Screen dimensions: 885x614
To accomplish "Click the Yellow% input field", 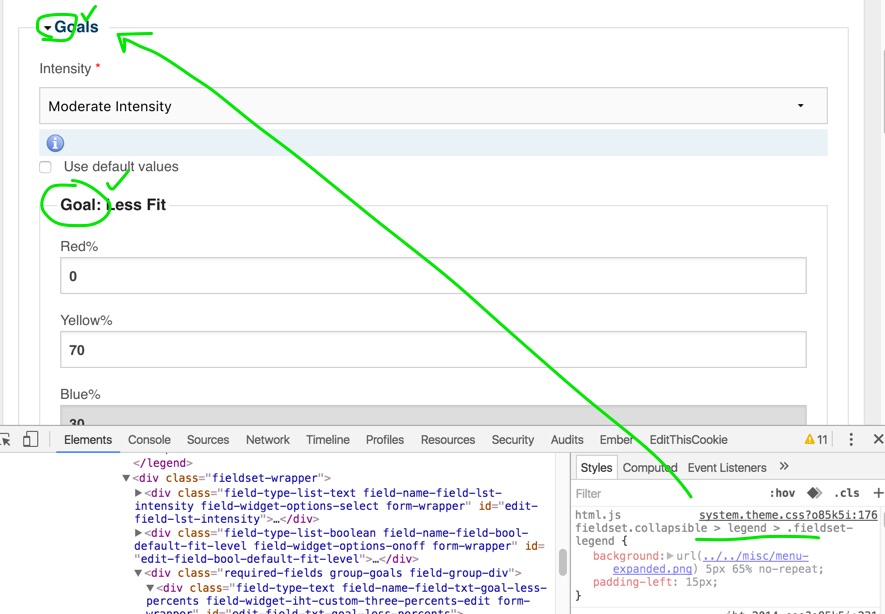I will [433, 350].
